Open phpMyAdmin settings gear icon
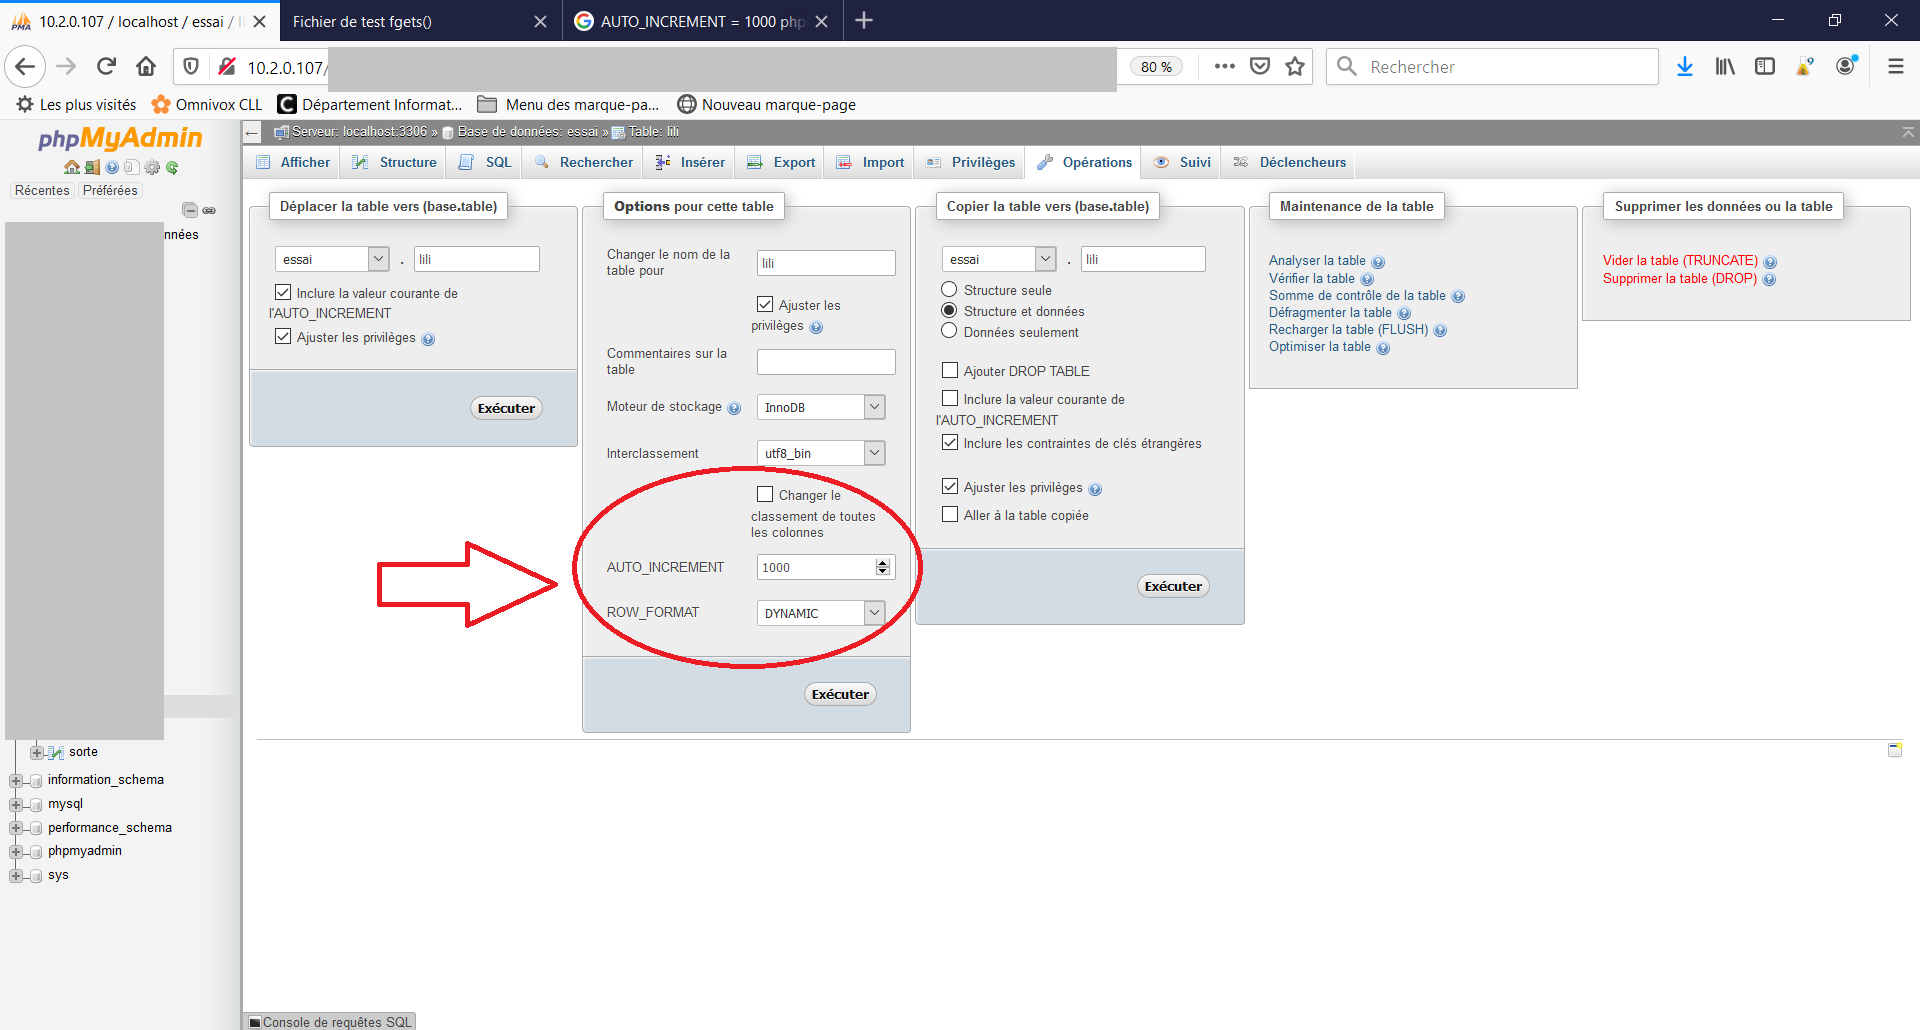This screenshot has width=1920, height=1030. 152,168
